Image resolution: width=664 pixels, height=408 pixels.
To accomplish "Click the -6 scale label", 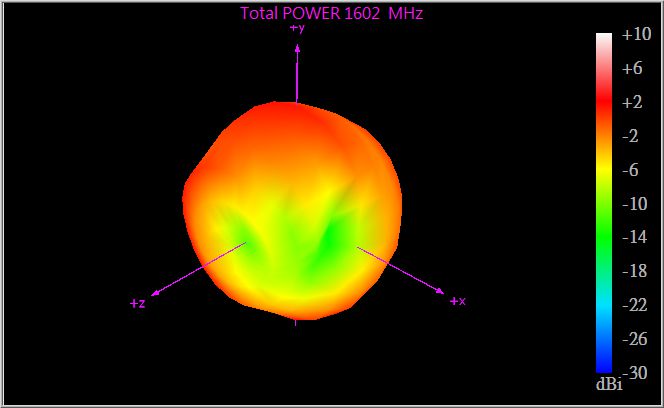I will [630, 169].
